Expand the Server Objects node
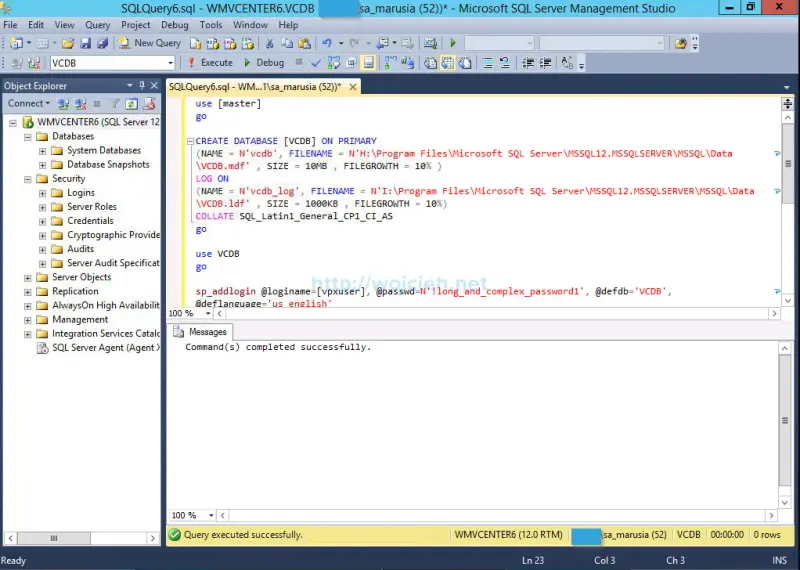Viewport: 800px width, 570px height. click(x=28, y=278)
